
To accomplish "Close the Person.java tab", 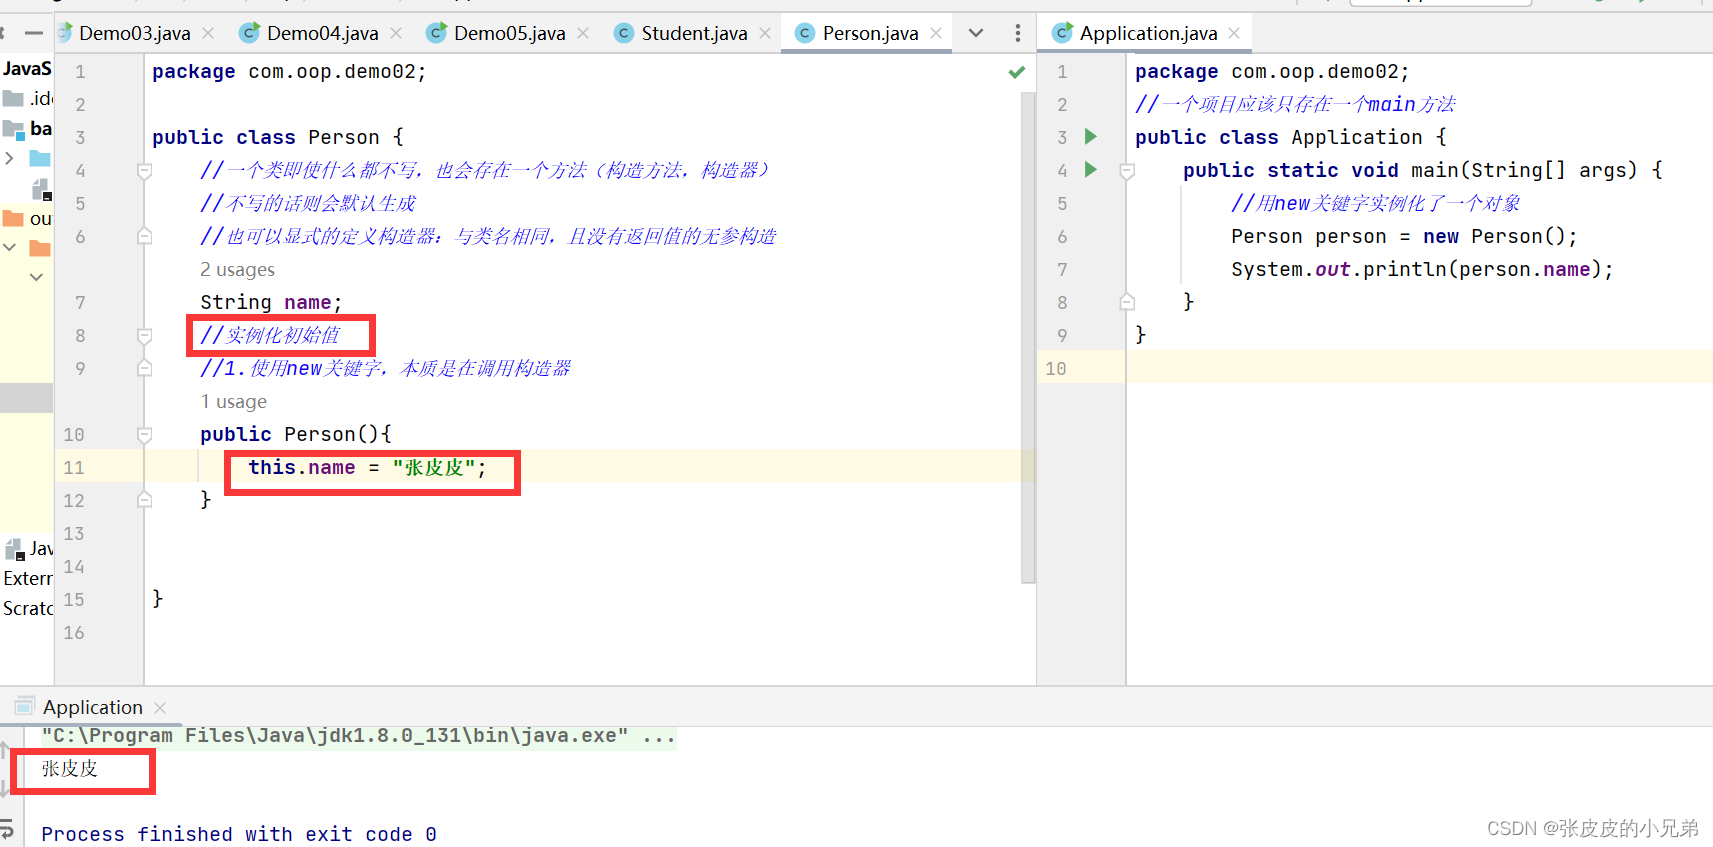I will (x=936, y=33).
